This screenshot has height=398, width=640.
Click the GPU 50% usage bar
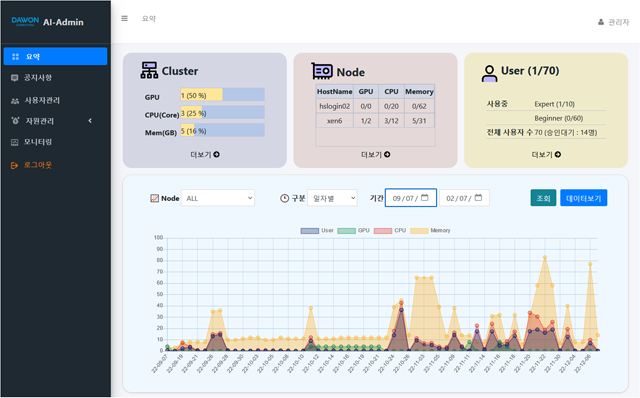[222, 95]
